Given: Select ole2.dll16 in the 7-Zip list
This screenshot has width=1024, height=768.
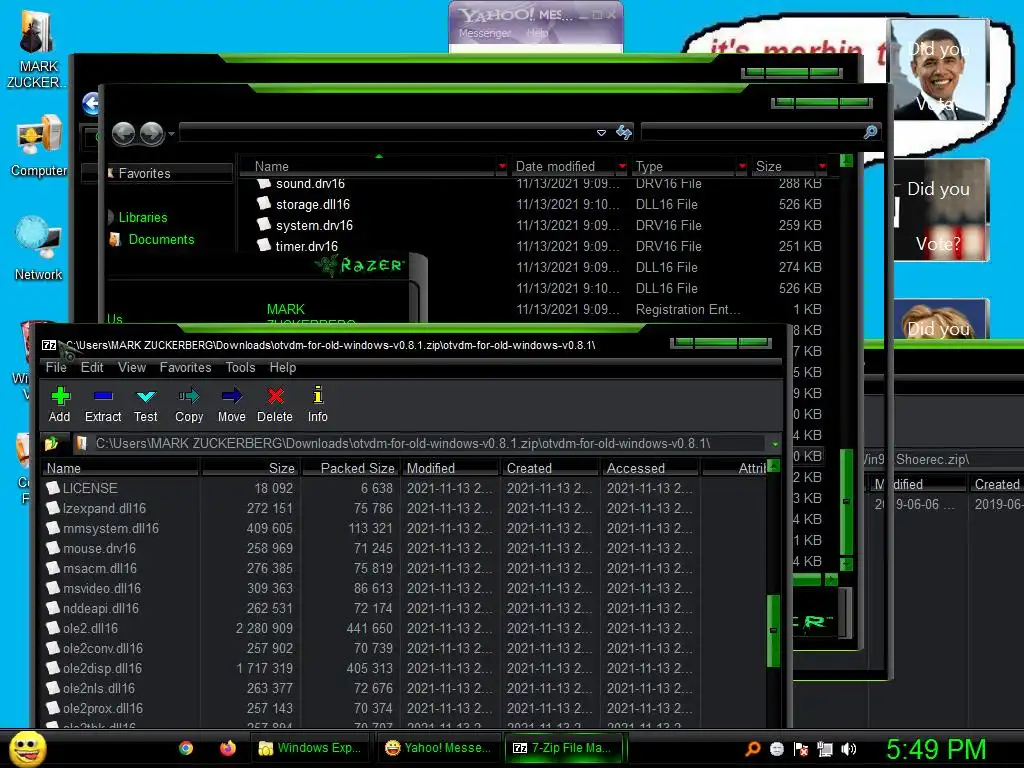Looking at the screenshot, I should pos(82,628).
